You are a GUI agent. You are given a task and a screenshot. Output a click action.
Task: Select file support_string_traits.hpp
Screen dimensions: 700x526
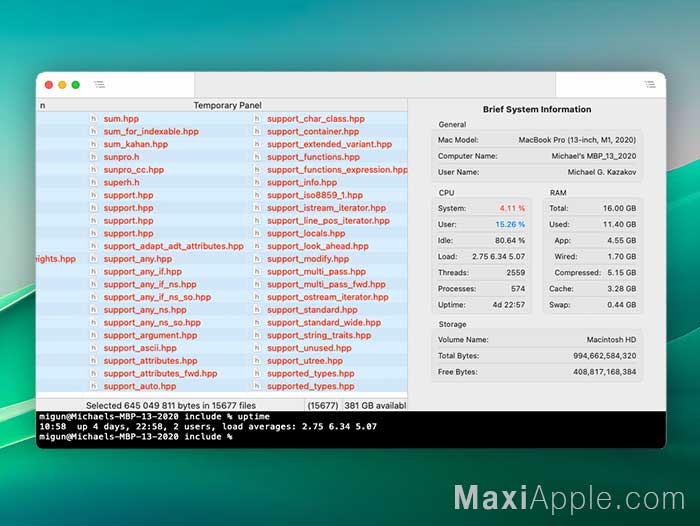coord(319,335)
